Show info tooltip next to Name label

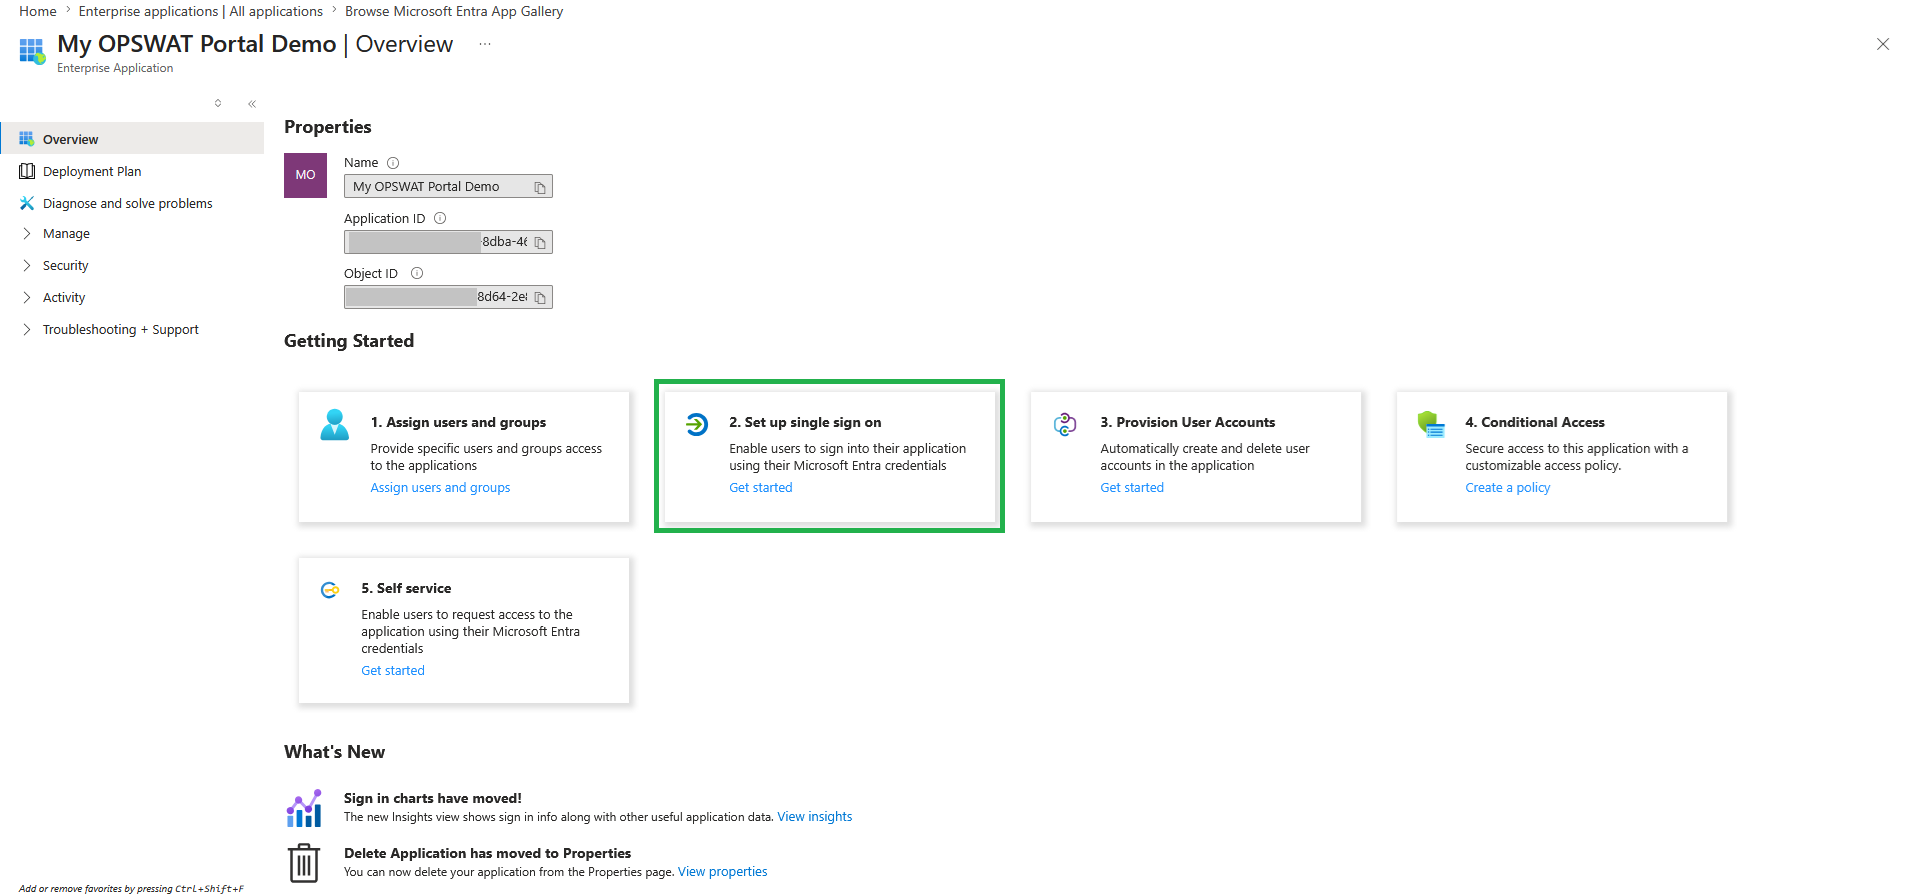393,163
